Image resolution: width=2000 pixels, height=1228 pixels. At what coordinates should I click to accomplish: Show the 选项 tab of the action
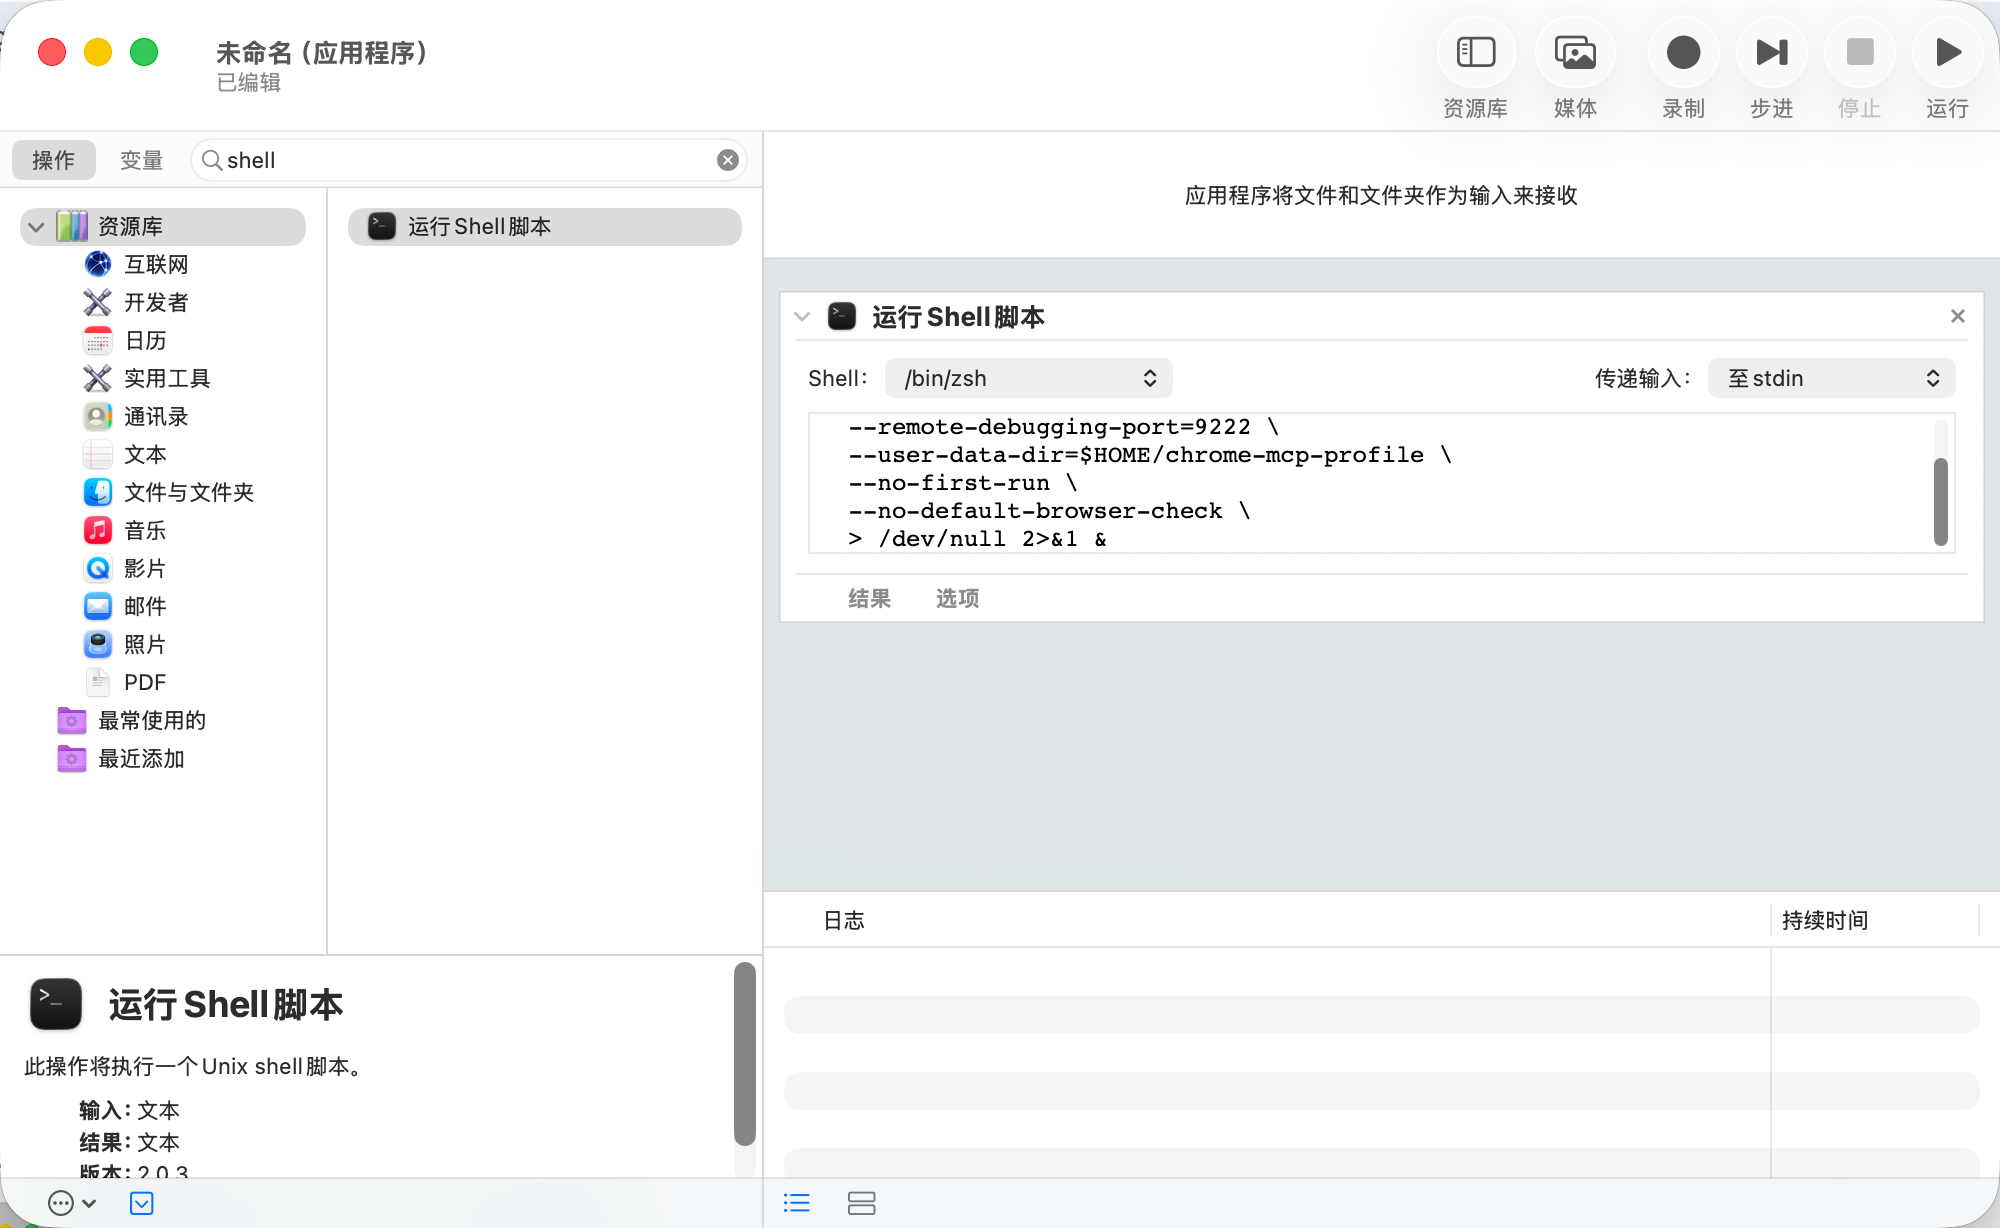(x=957, y=598)
